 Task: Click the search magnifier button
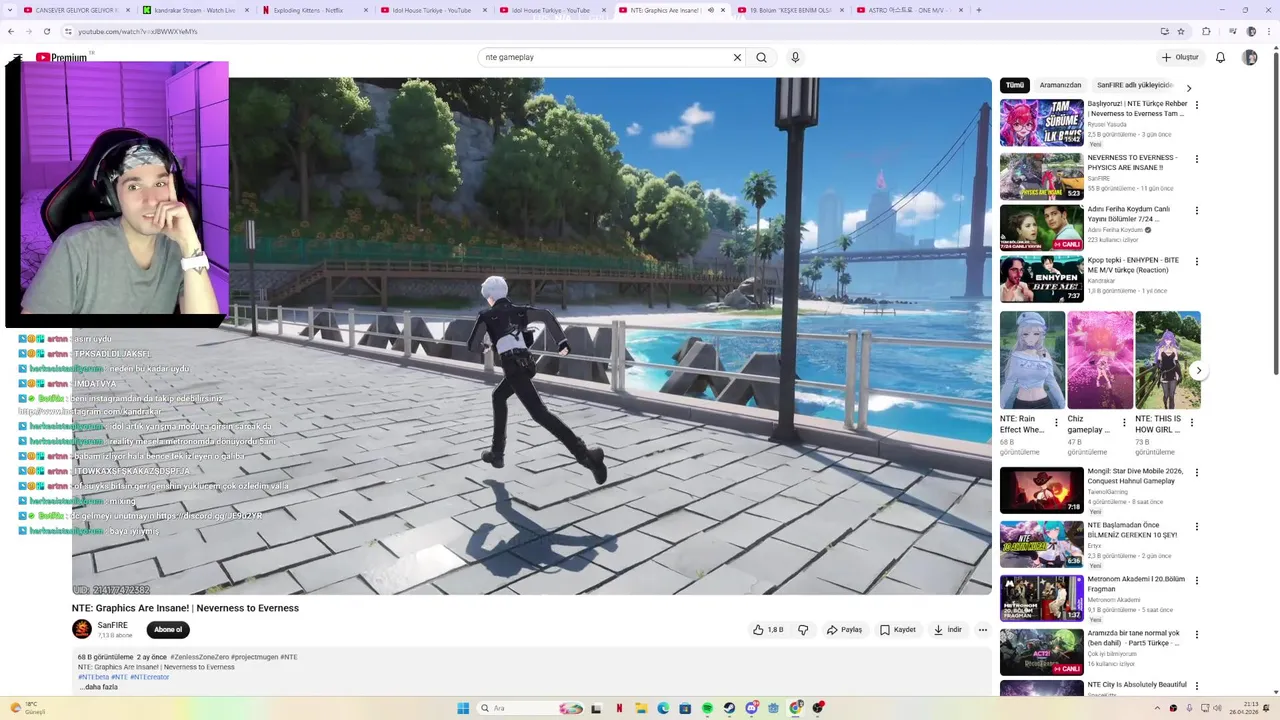click(761, 57)
